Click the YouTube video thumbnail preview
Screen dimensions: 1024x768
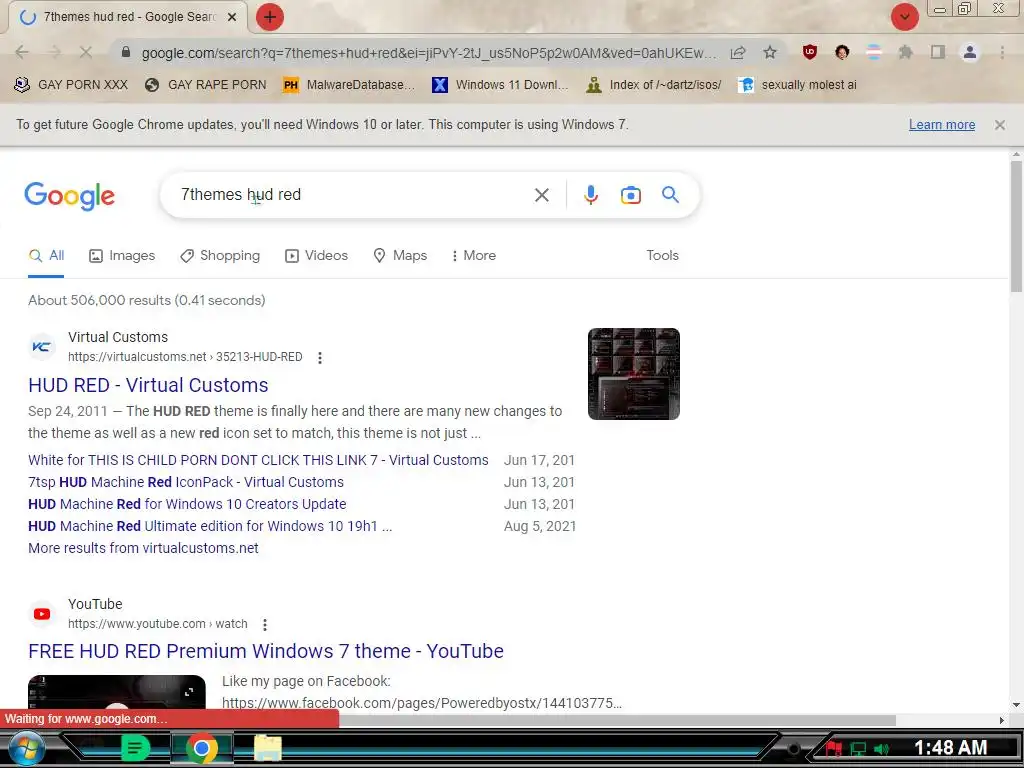(117, 694)
